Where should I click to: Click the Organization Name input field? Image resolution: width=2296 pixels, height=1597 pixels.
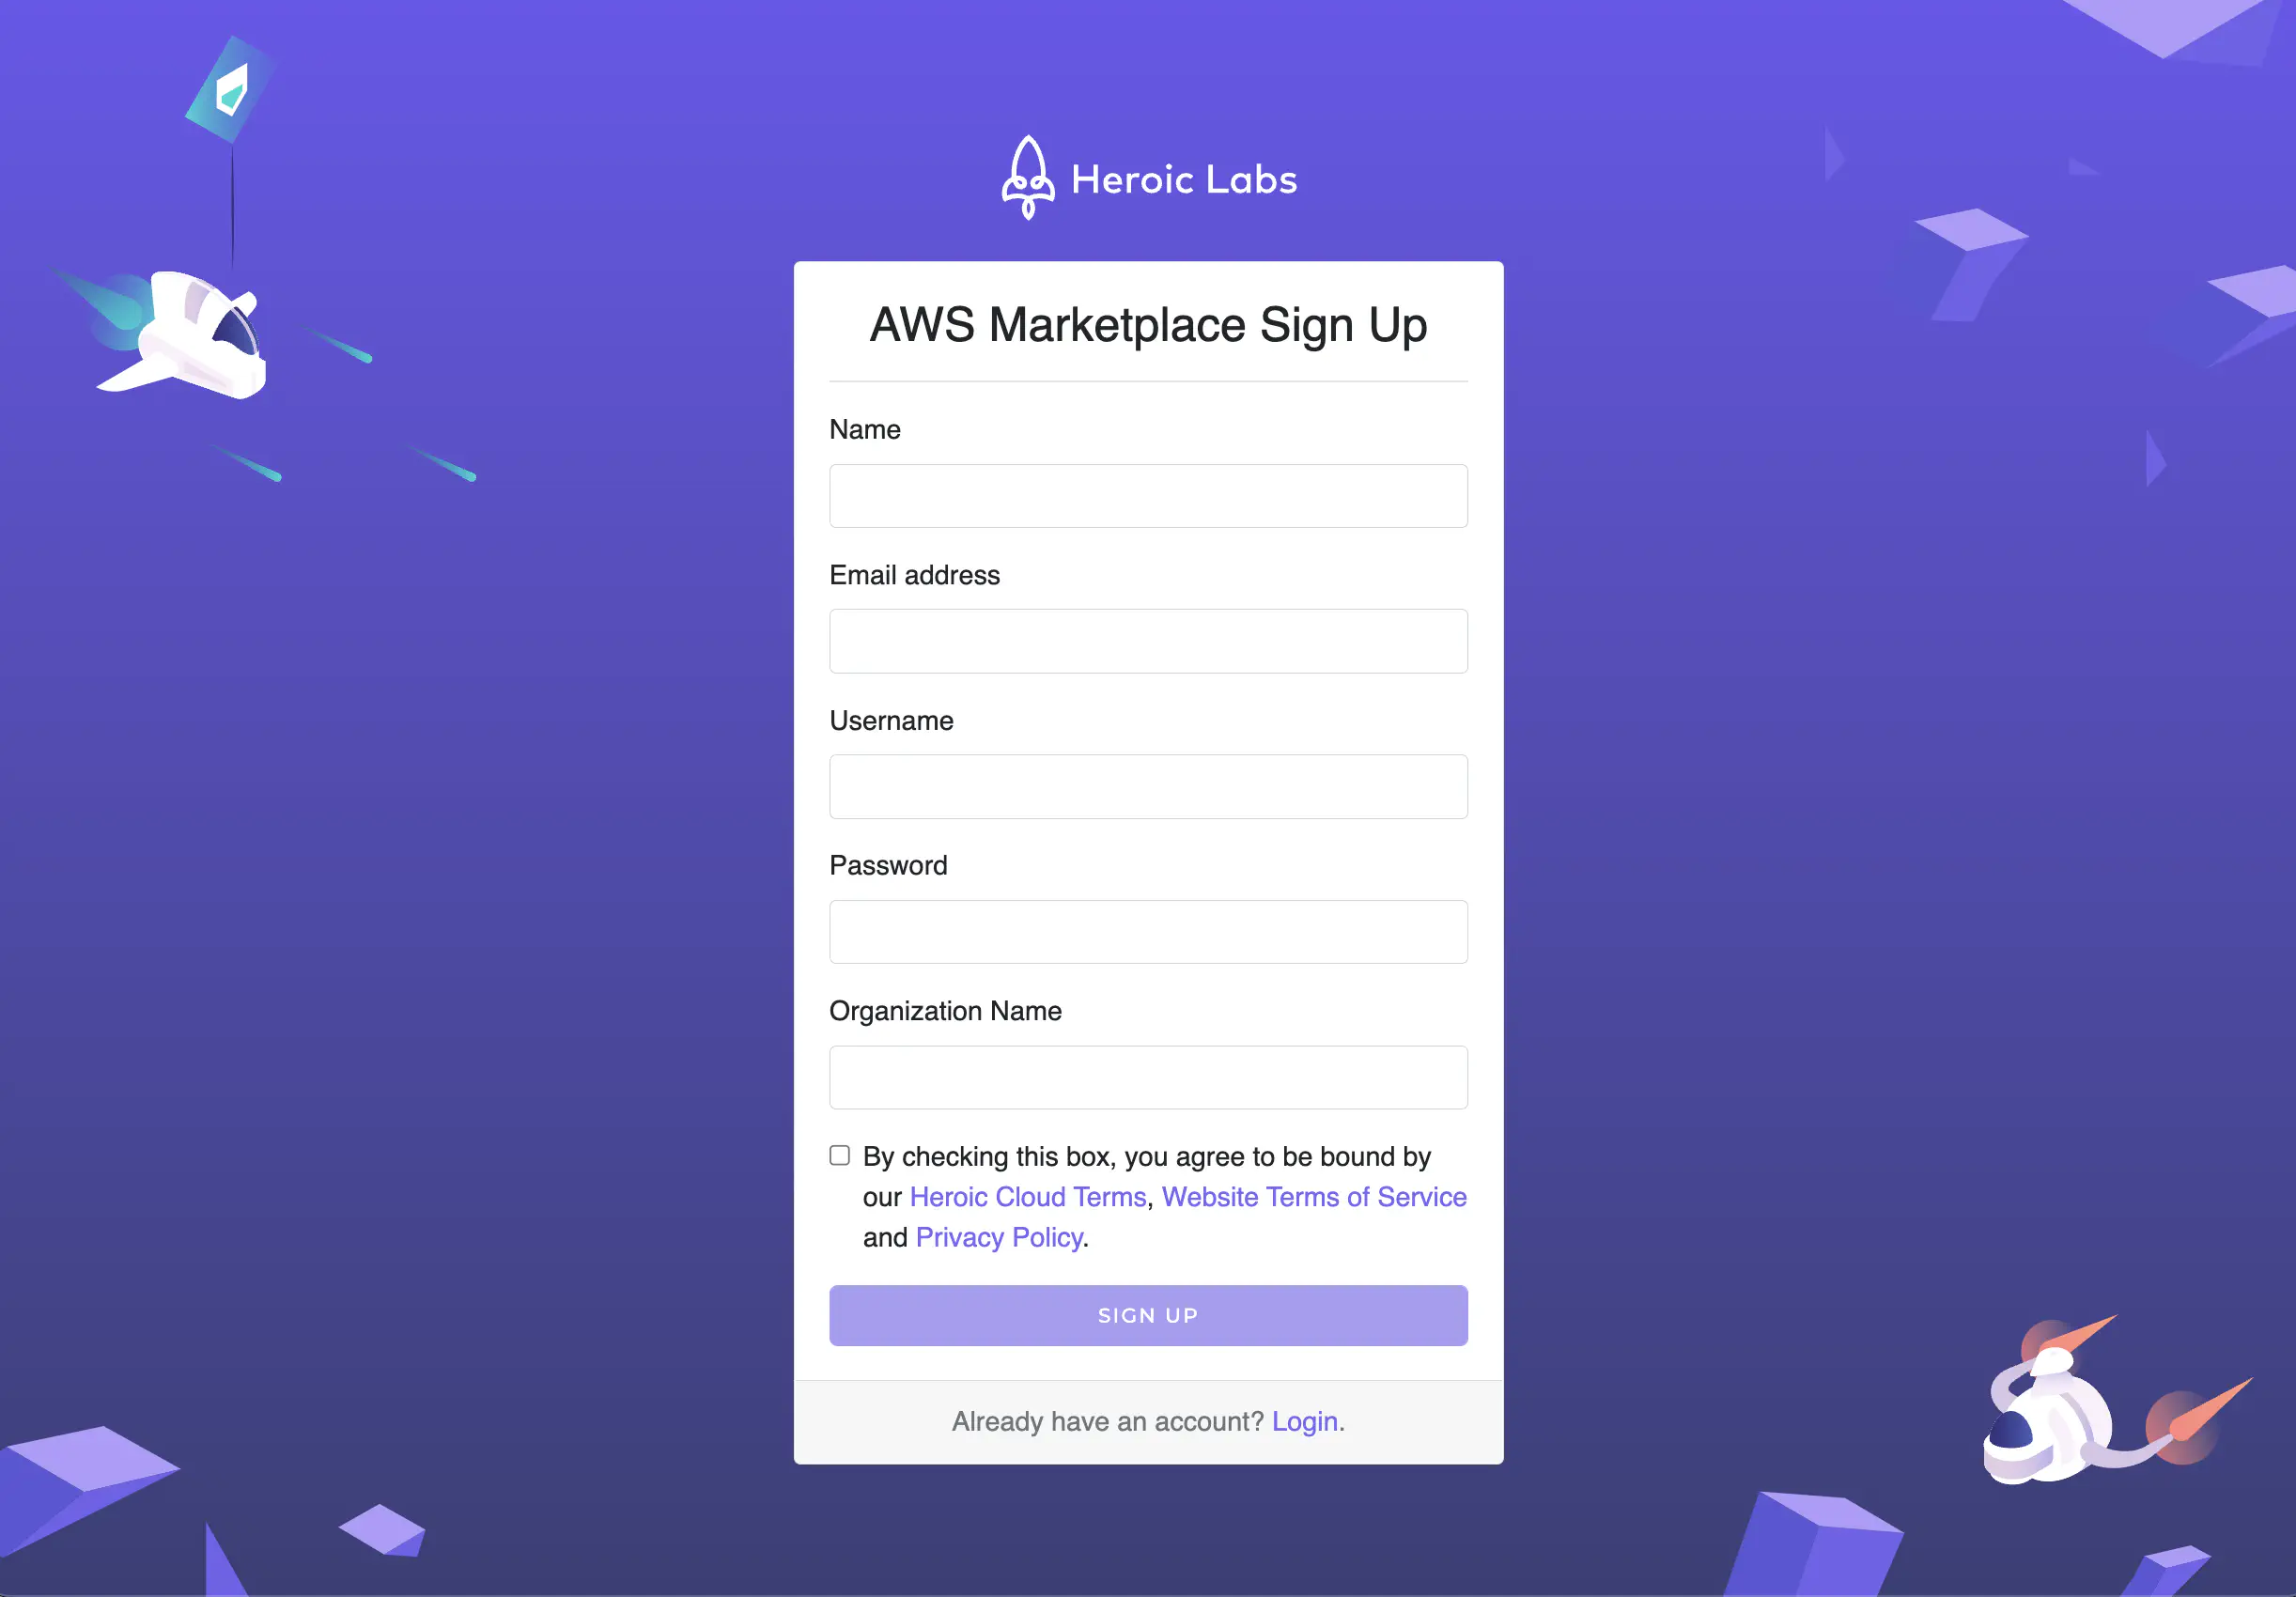coord(1148,1077)
